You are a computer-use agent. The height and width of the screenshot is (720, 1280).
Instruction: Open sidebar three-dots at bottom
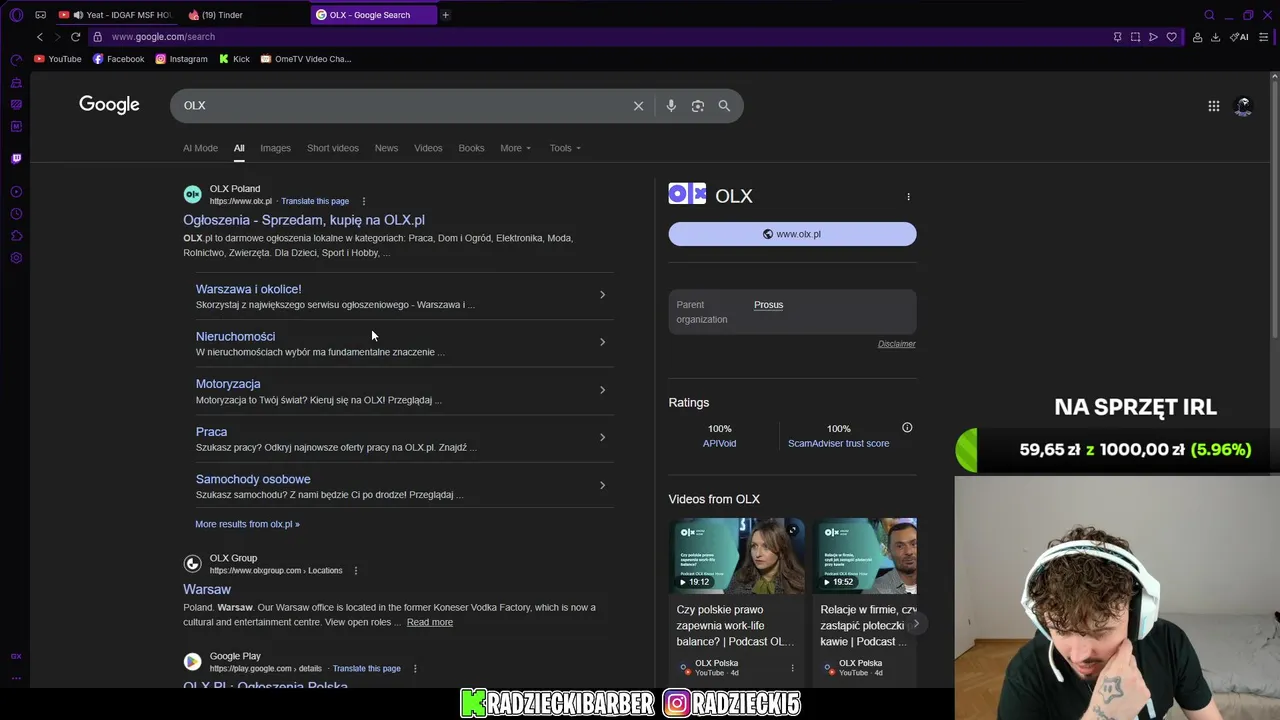[16, 678]
